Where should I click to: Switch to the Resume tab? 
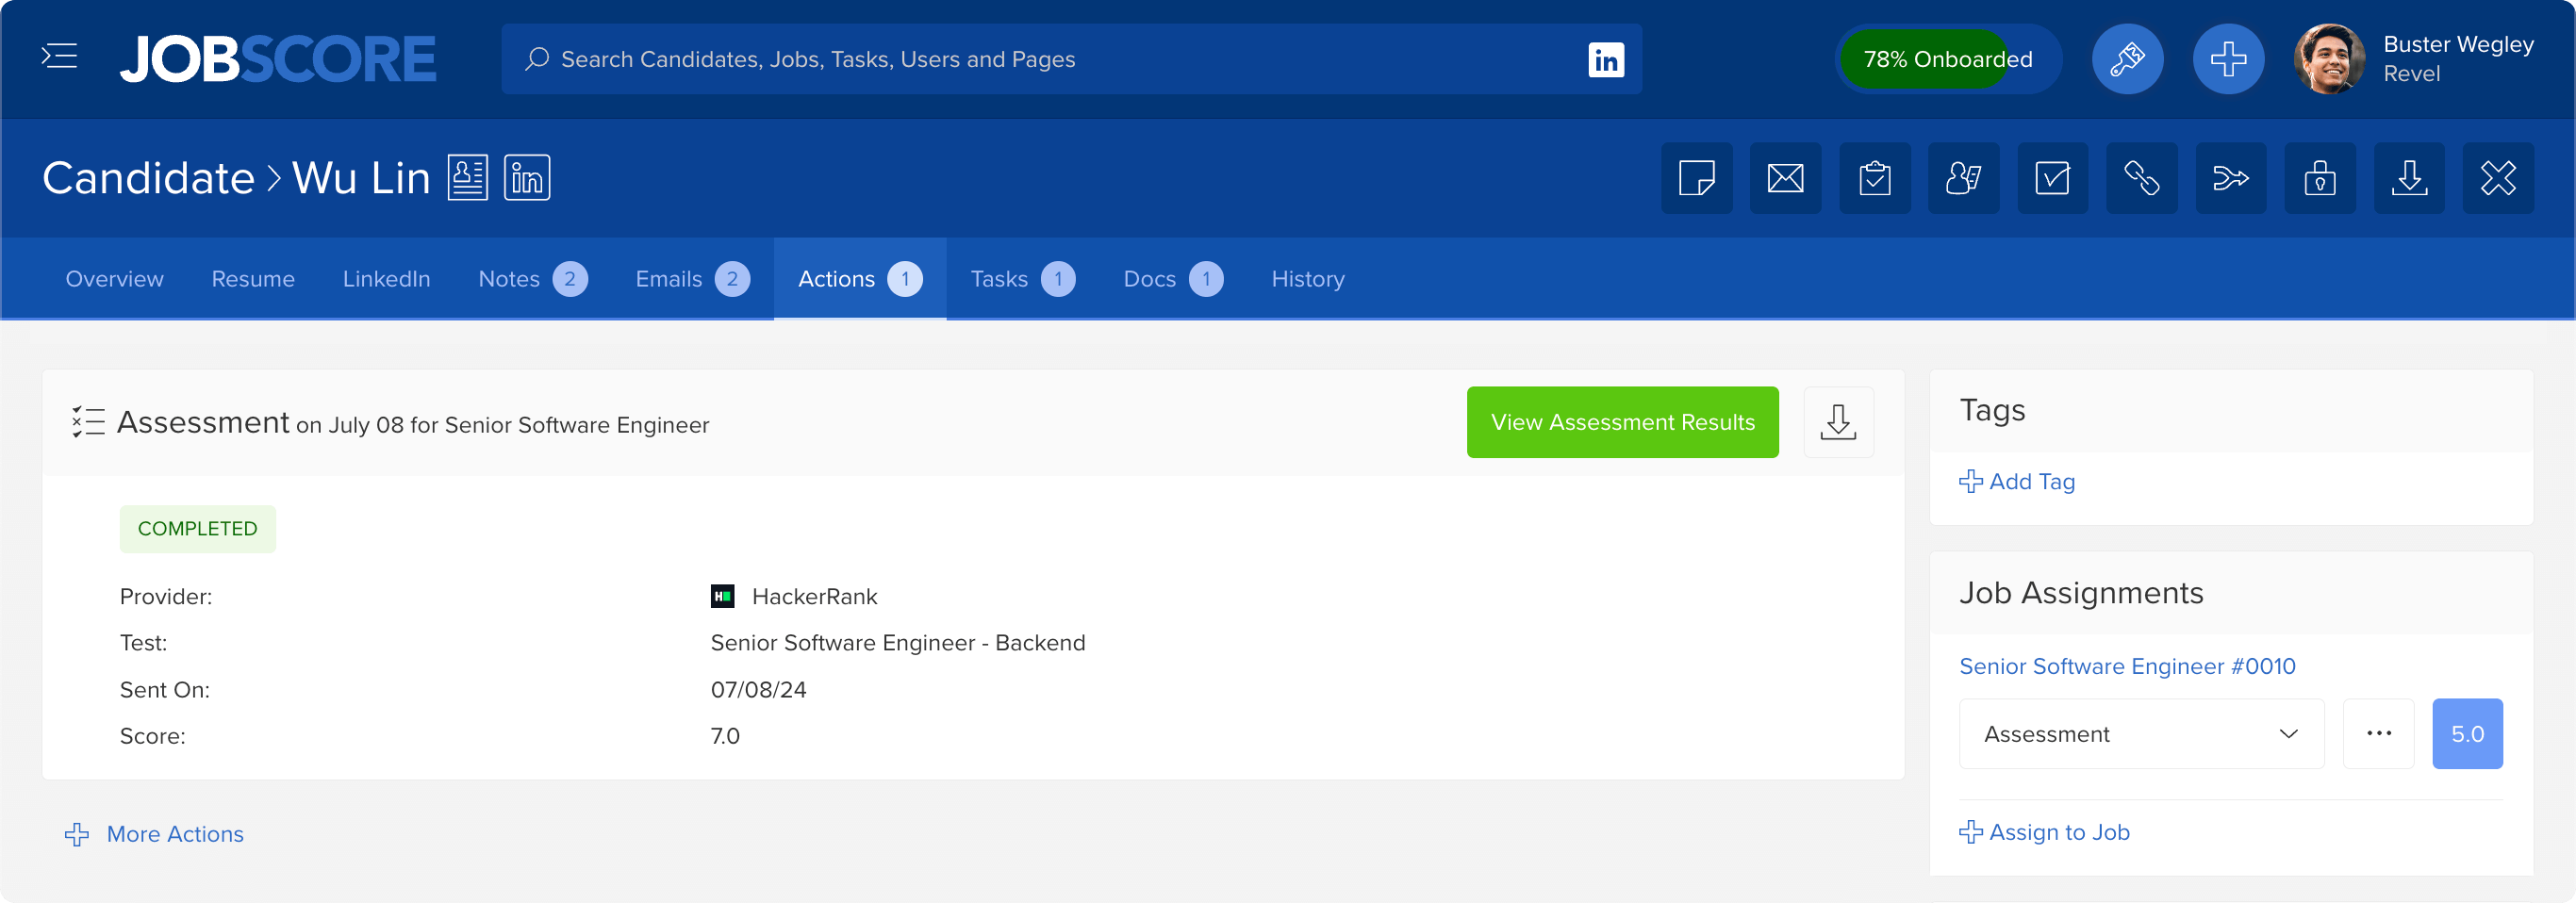[253, 279]
